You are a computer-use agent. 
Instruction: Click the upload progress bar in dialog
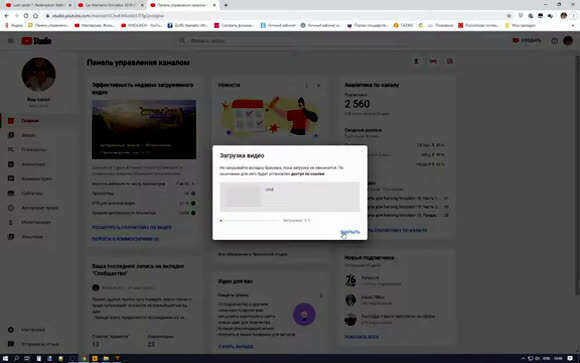coord(250,221)
